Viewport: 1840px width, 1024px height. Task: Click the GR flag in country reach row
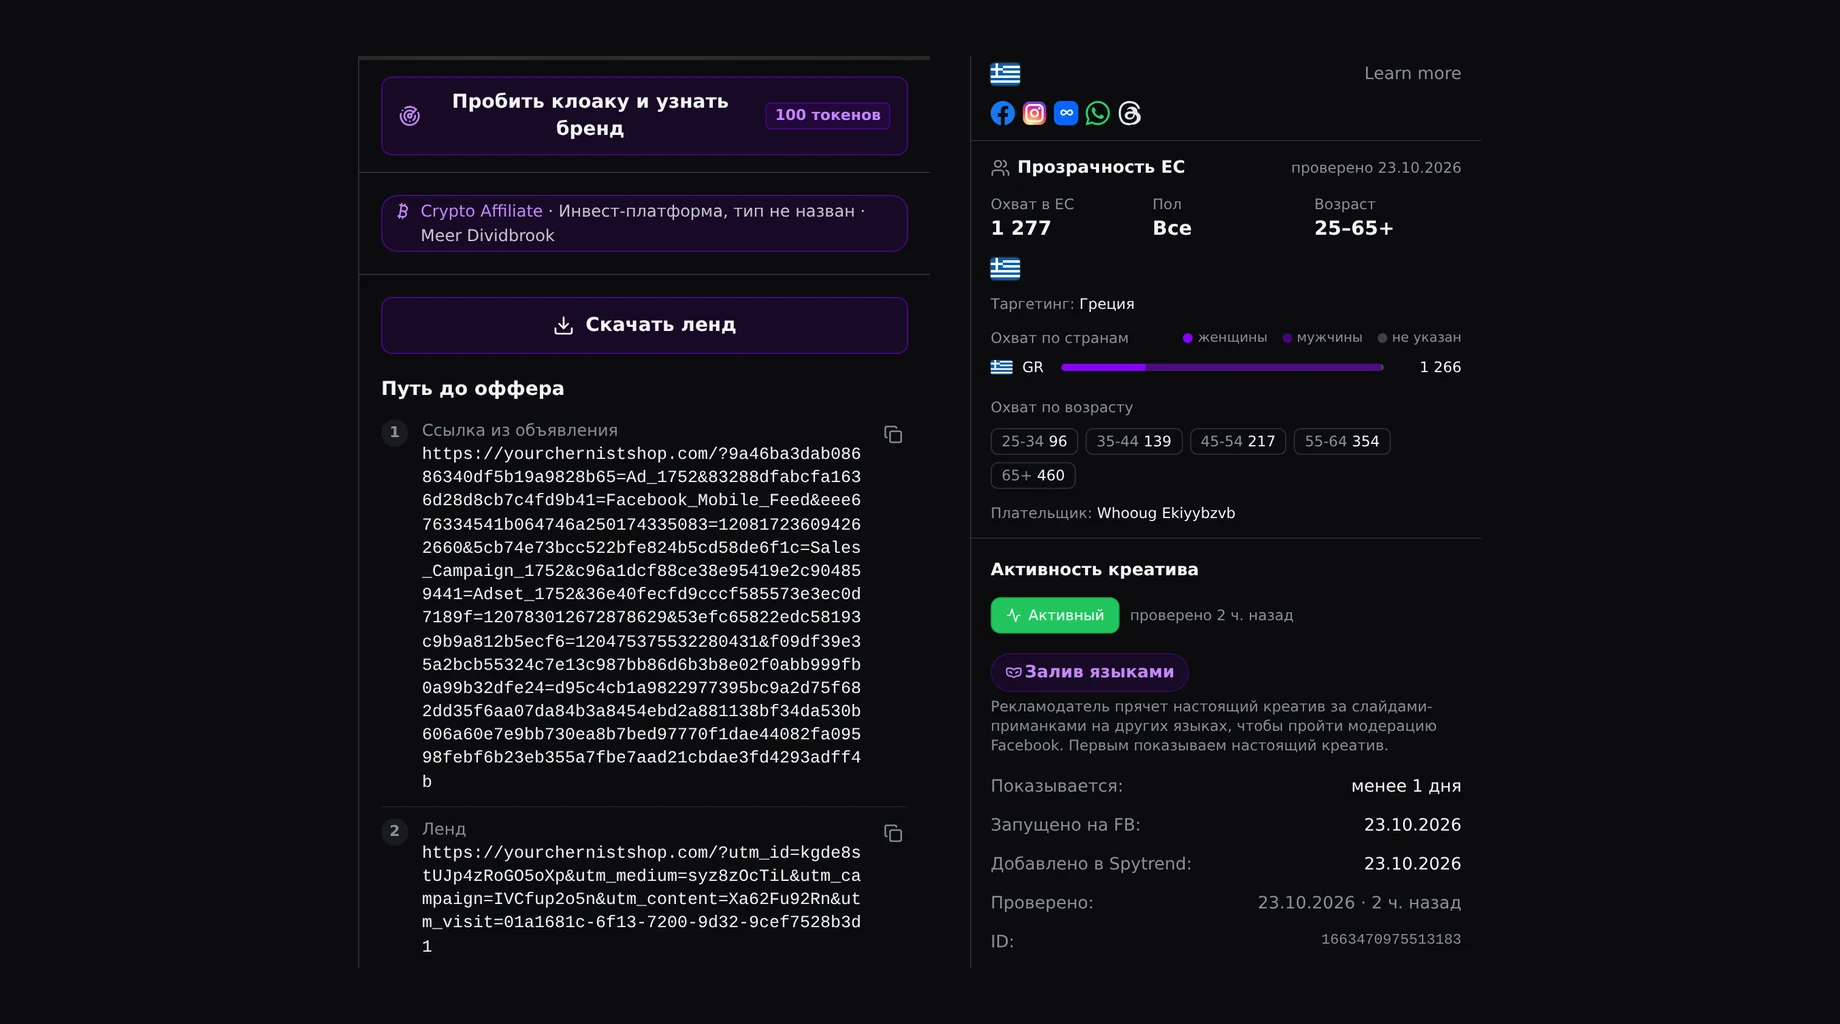tap(1001, 367)
